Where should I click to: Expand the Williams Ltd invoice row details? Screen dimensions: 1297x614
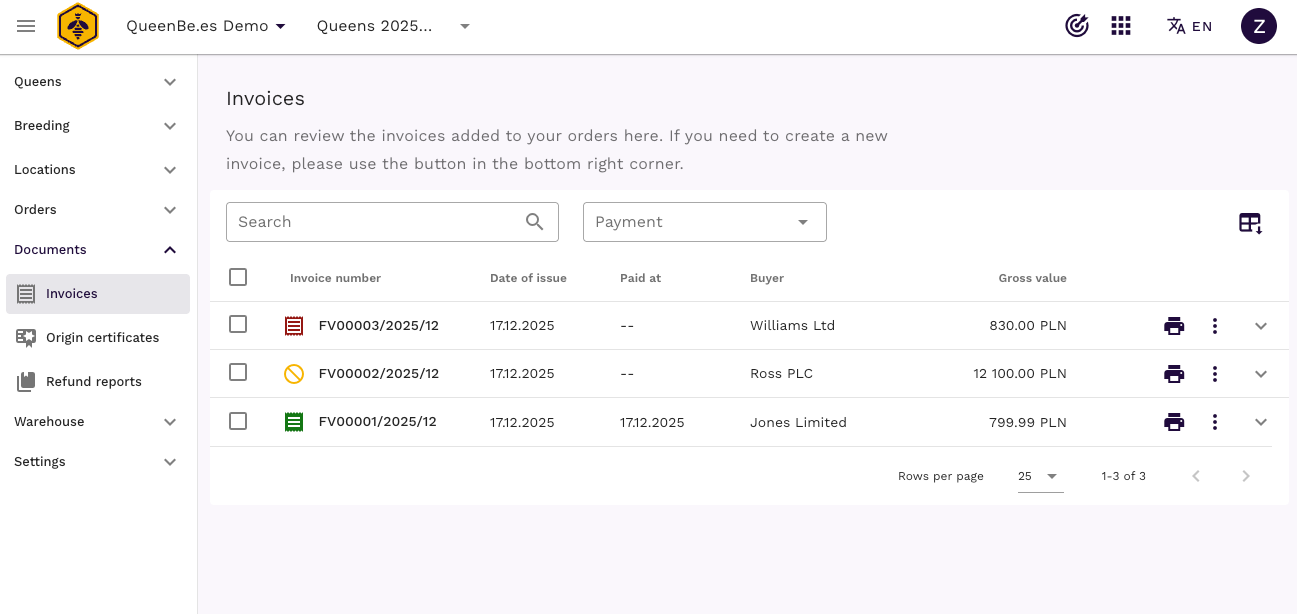point(1260,326)
